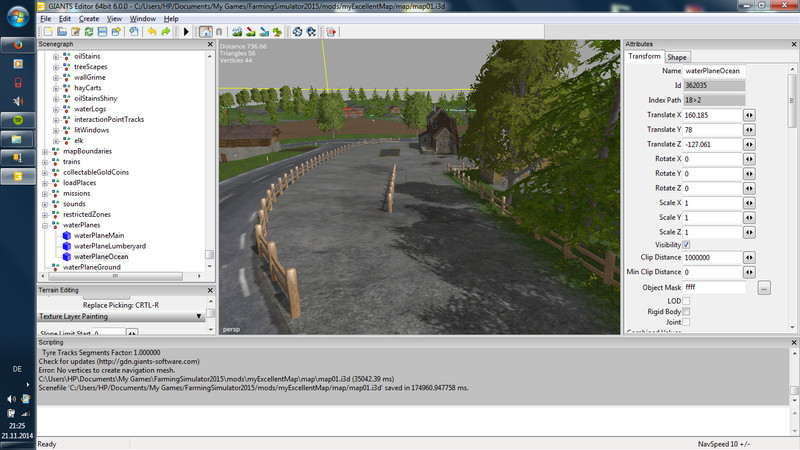Image resolution: width=800 pixels, height=450 pixels.
Task: Click the Name field waterPlaneOcean
Action: click(714, 71)
